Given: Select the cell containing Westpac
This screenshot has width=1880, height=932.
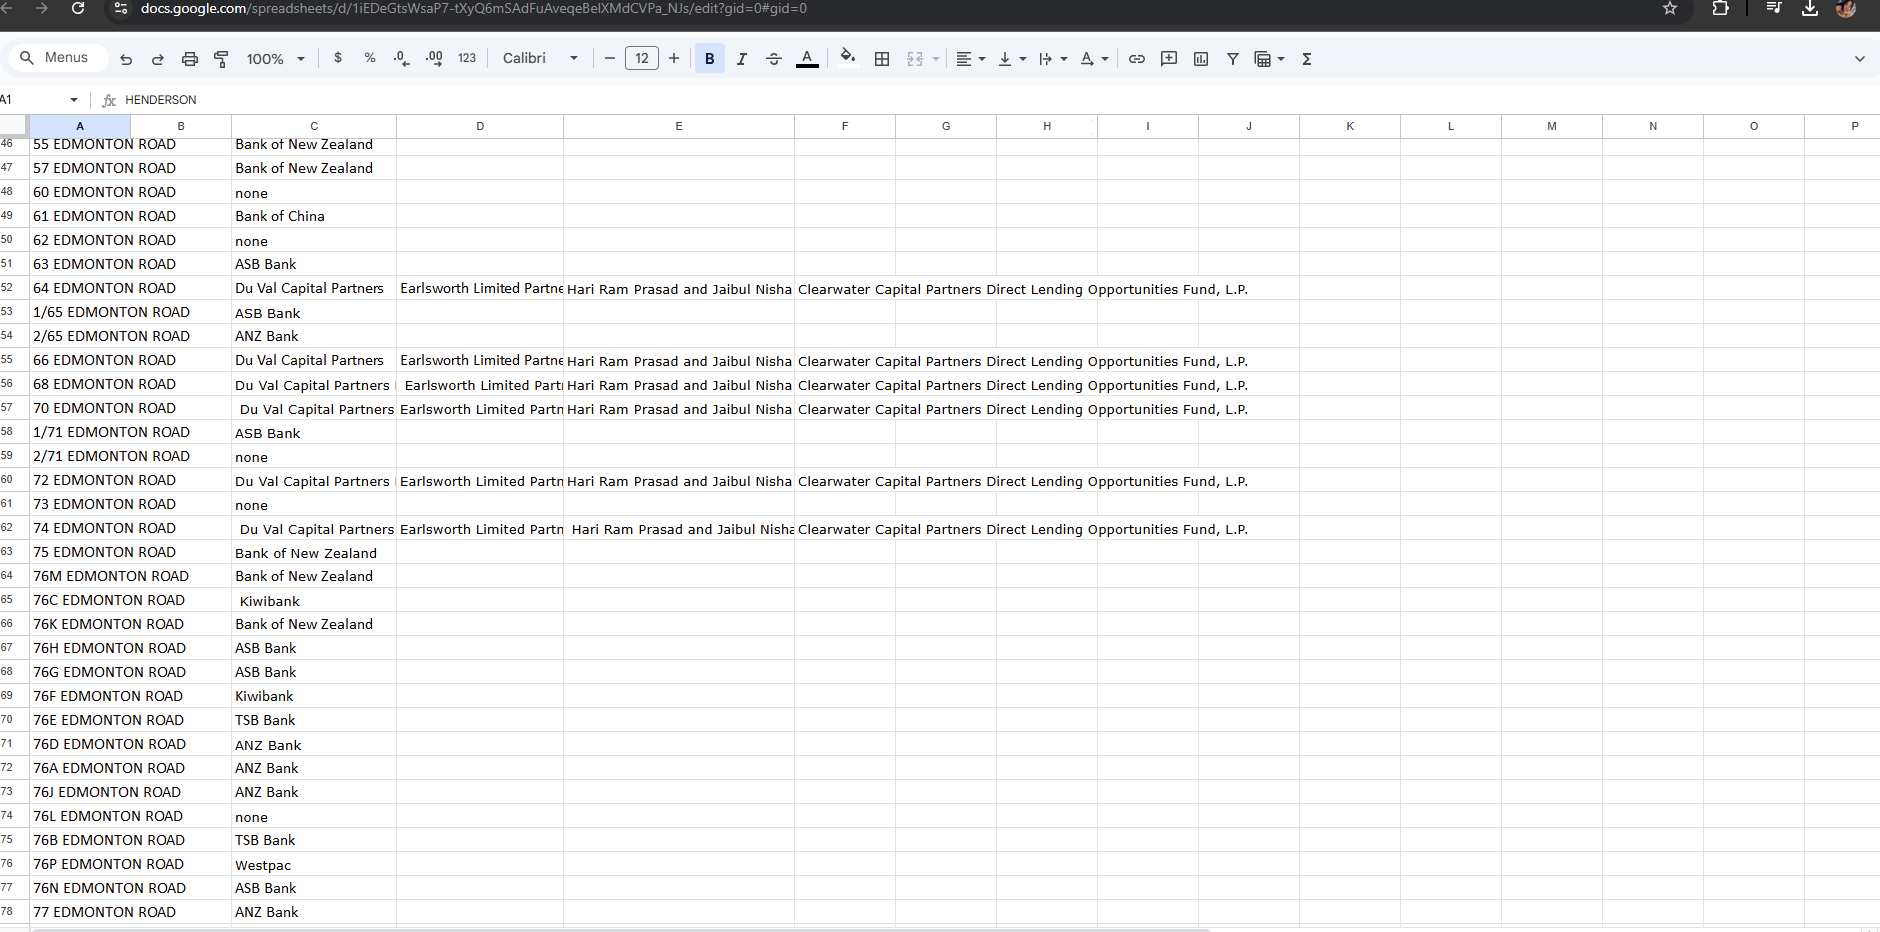Looking at the screenshot, I should [x=314, y=864].
